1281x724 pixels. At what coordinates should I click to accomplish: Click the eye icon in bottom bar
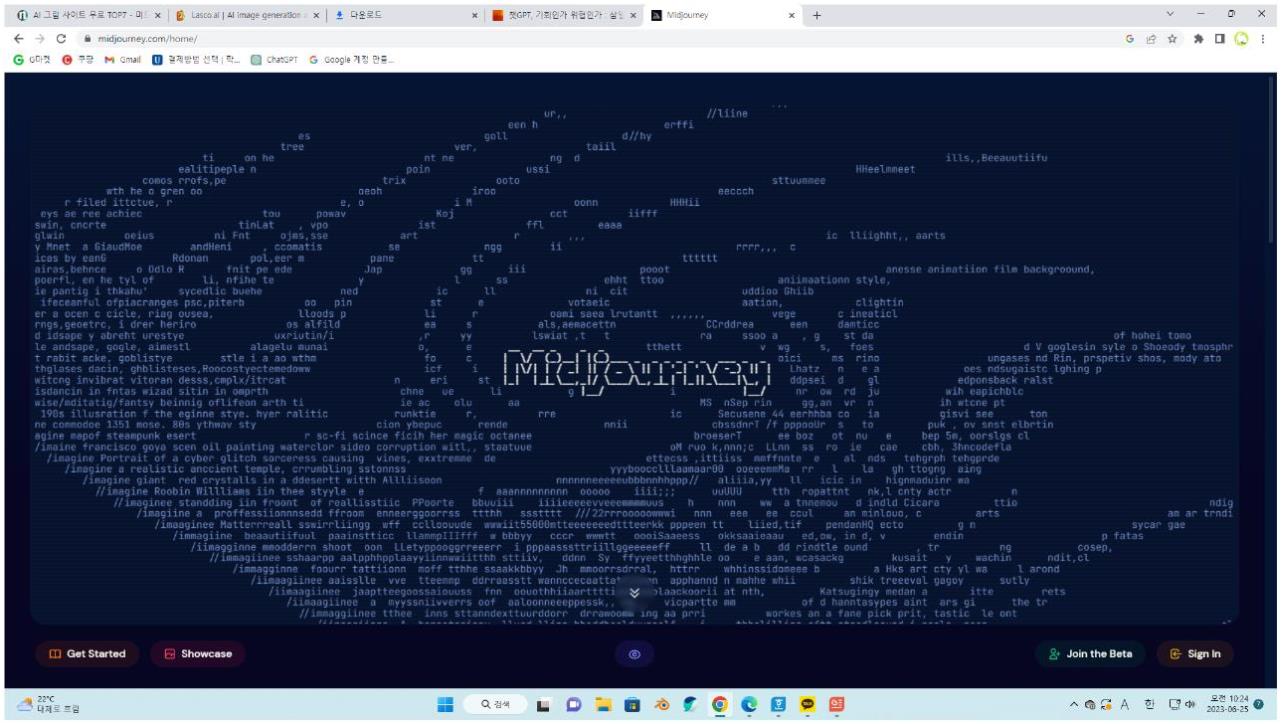634,654
